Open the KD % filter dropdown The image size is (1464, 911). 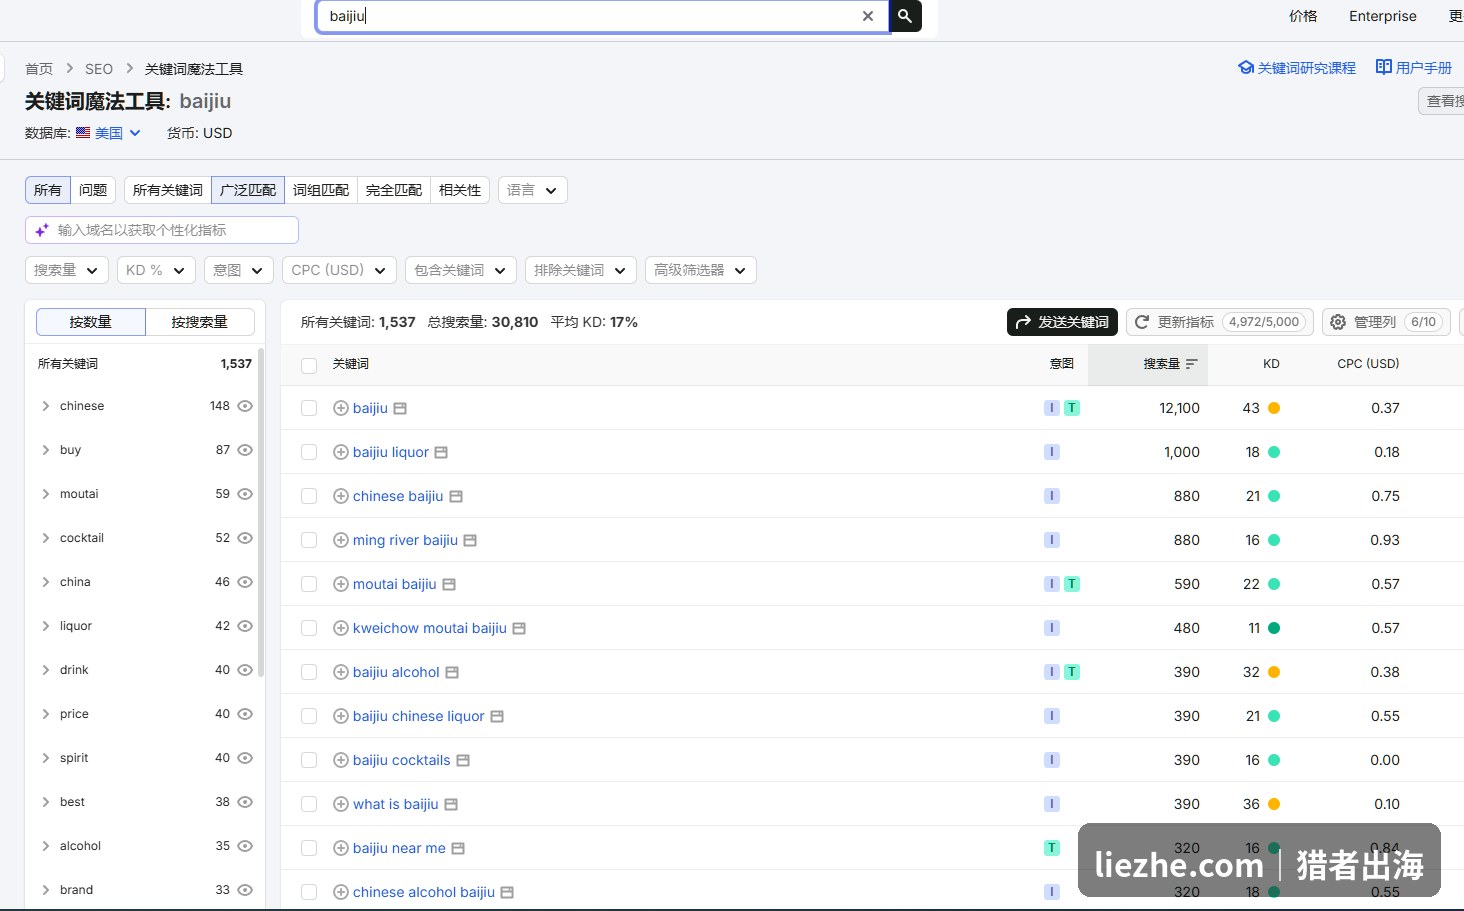156,270
